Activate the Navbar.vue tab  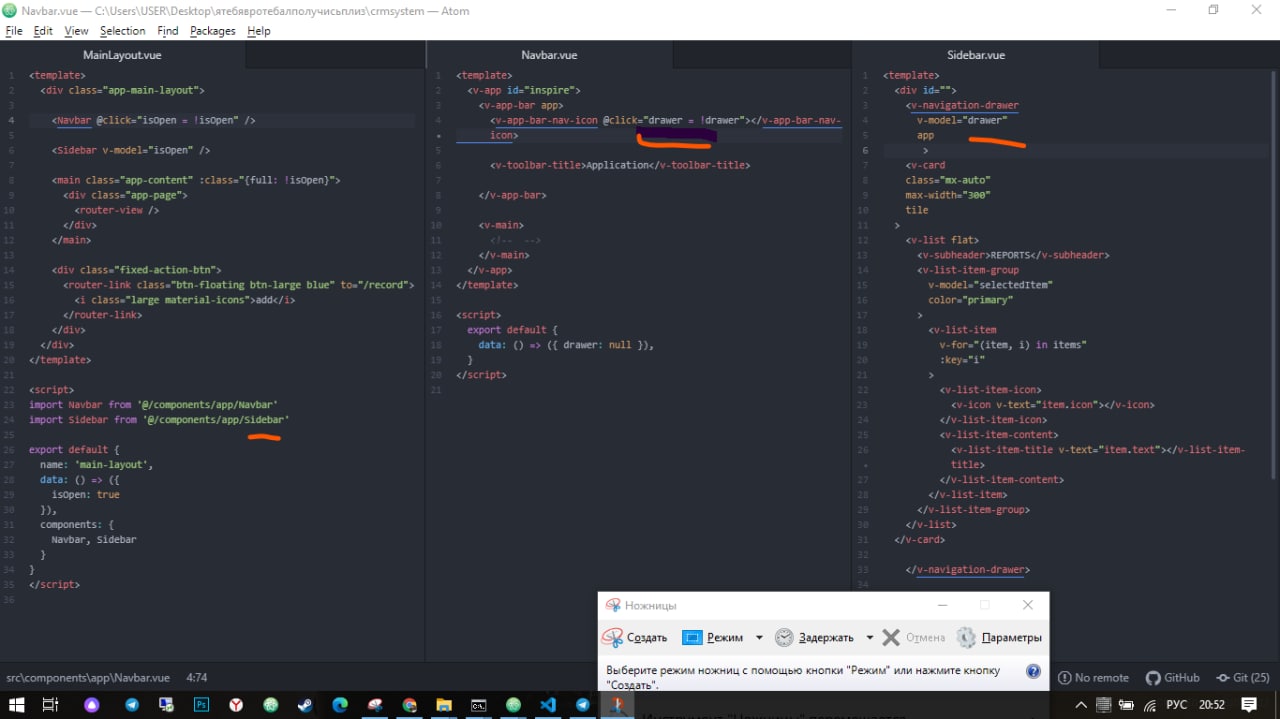[549, 55]
